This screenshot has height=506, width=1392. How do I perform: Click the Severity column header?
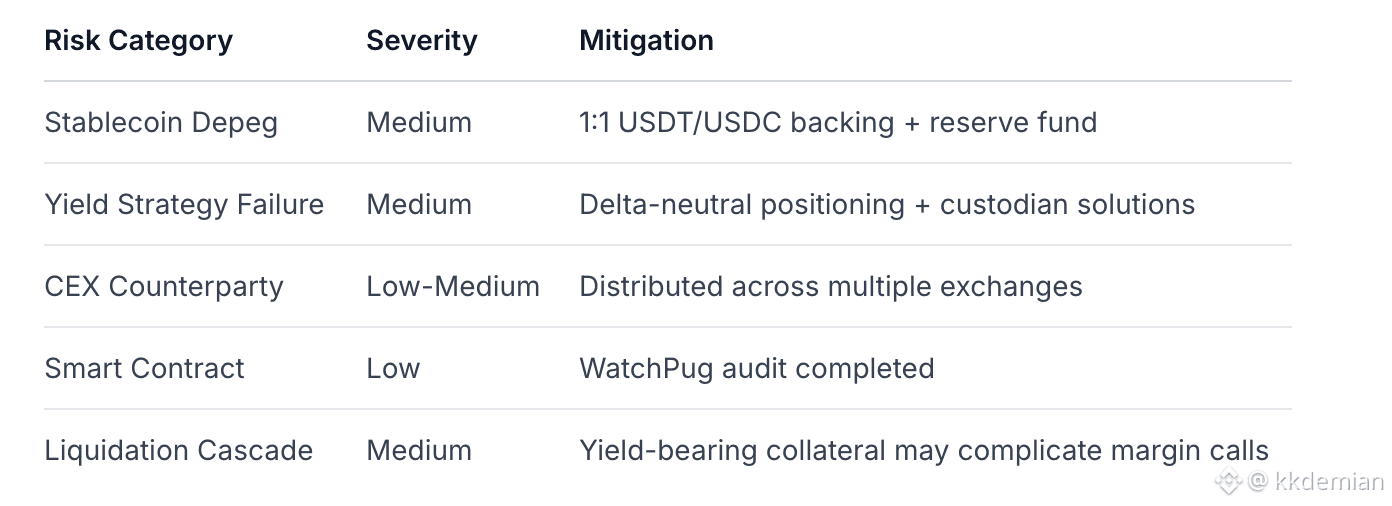coord(421,41)
